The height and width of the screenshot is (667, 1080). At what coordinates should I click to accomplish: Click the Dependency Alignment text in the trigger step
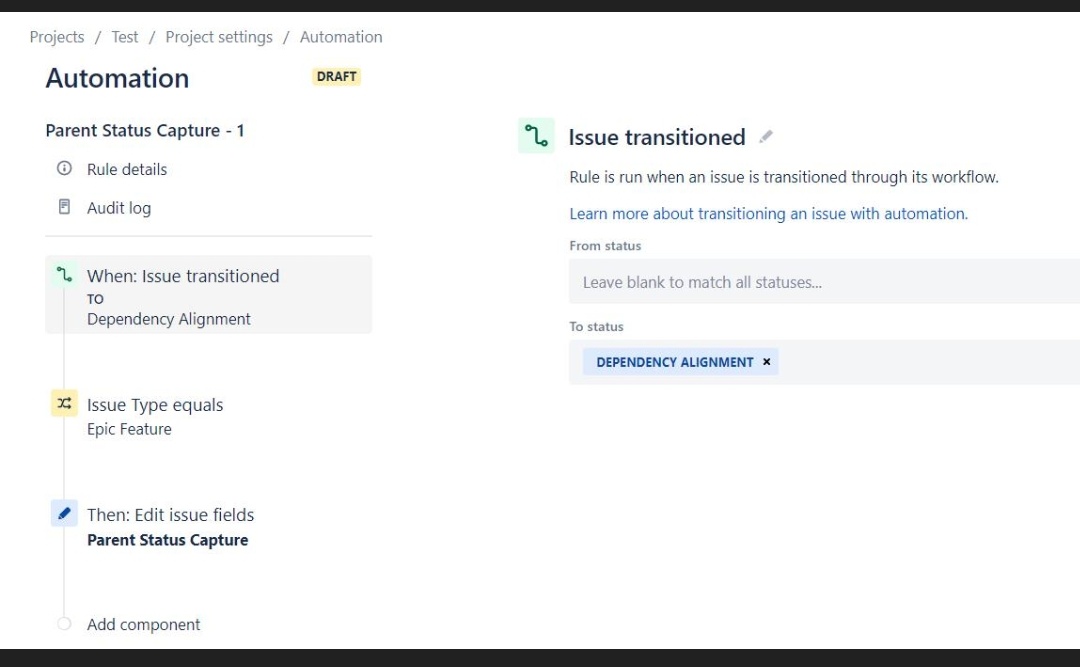click(x=169, y=319)
